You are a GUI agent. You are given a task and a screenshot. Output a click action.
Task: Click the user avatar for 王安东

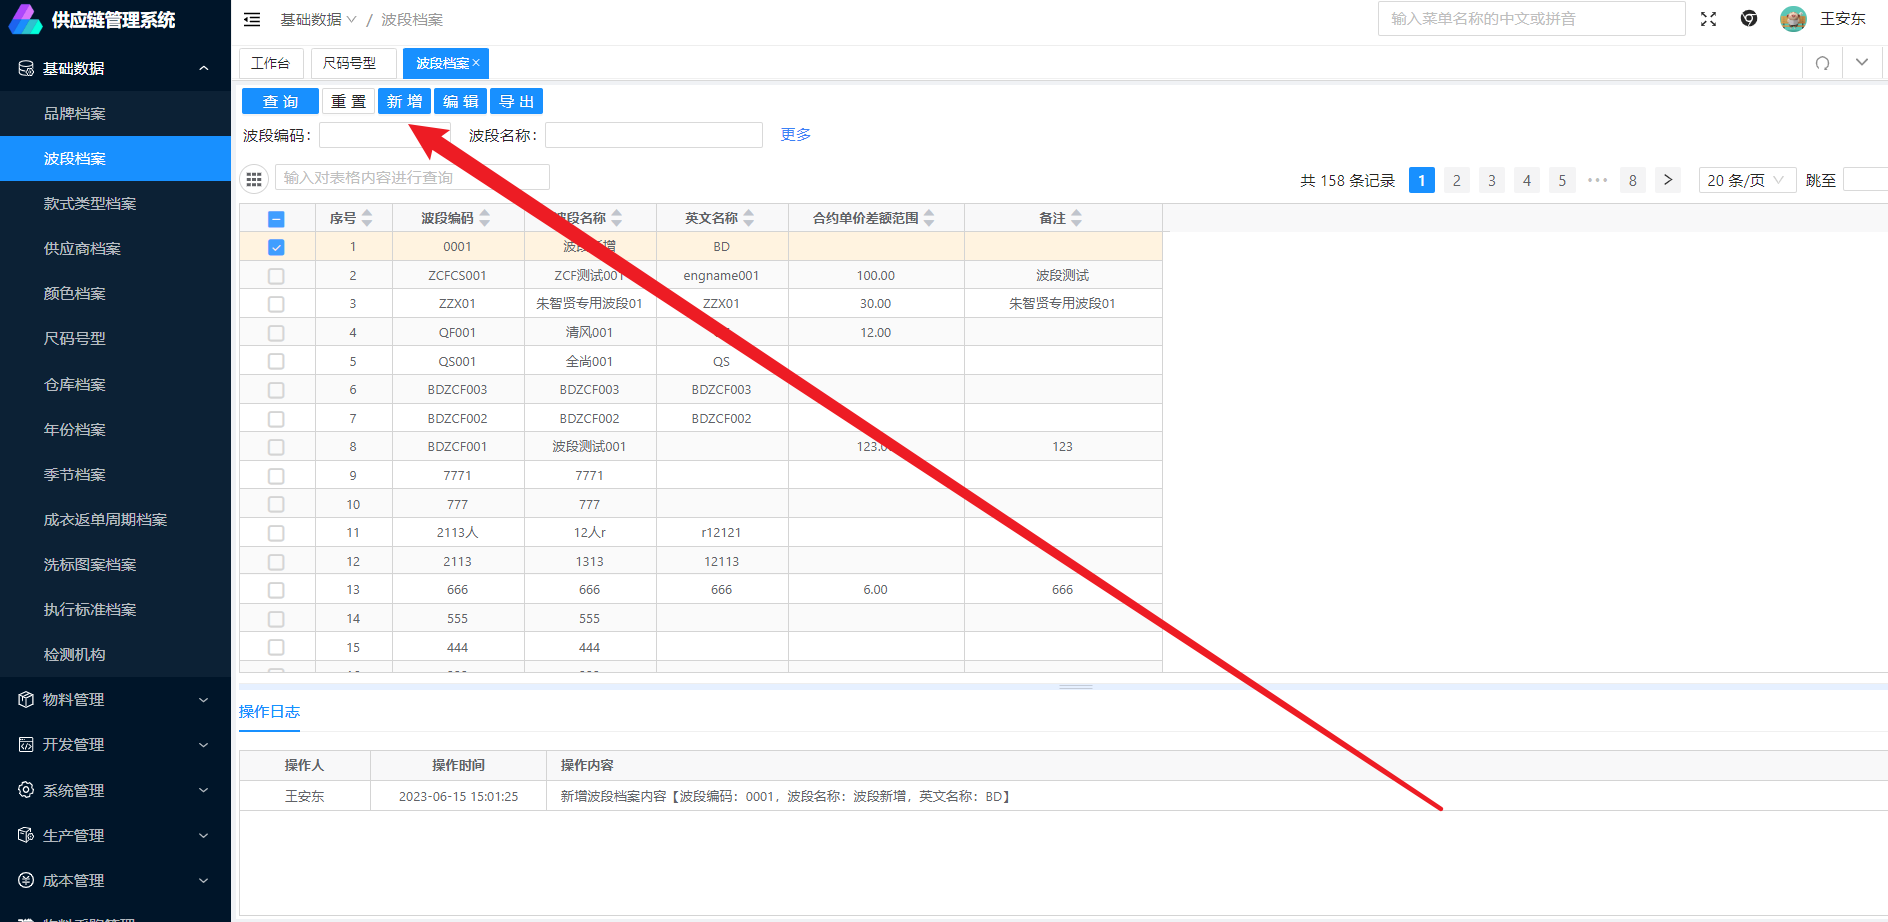[1793, 19]
